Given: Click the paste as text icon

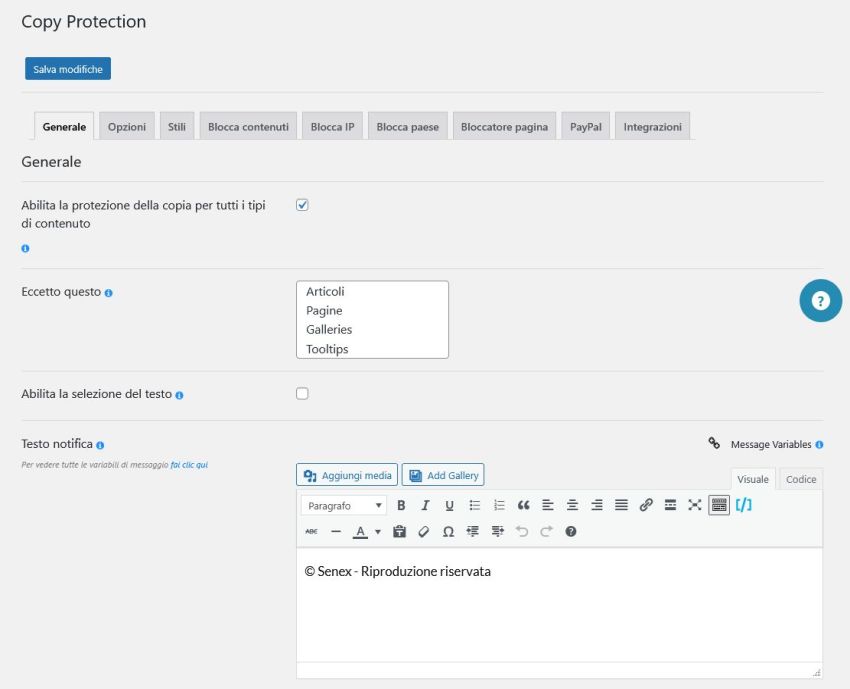Looking at the screenshot, I should click(400, 531).
